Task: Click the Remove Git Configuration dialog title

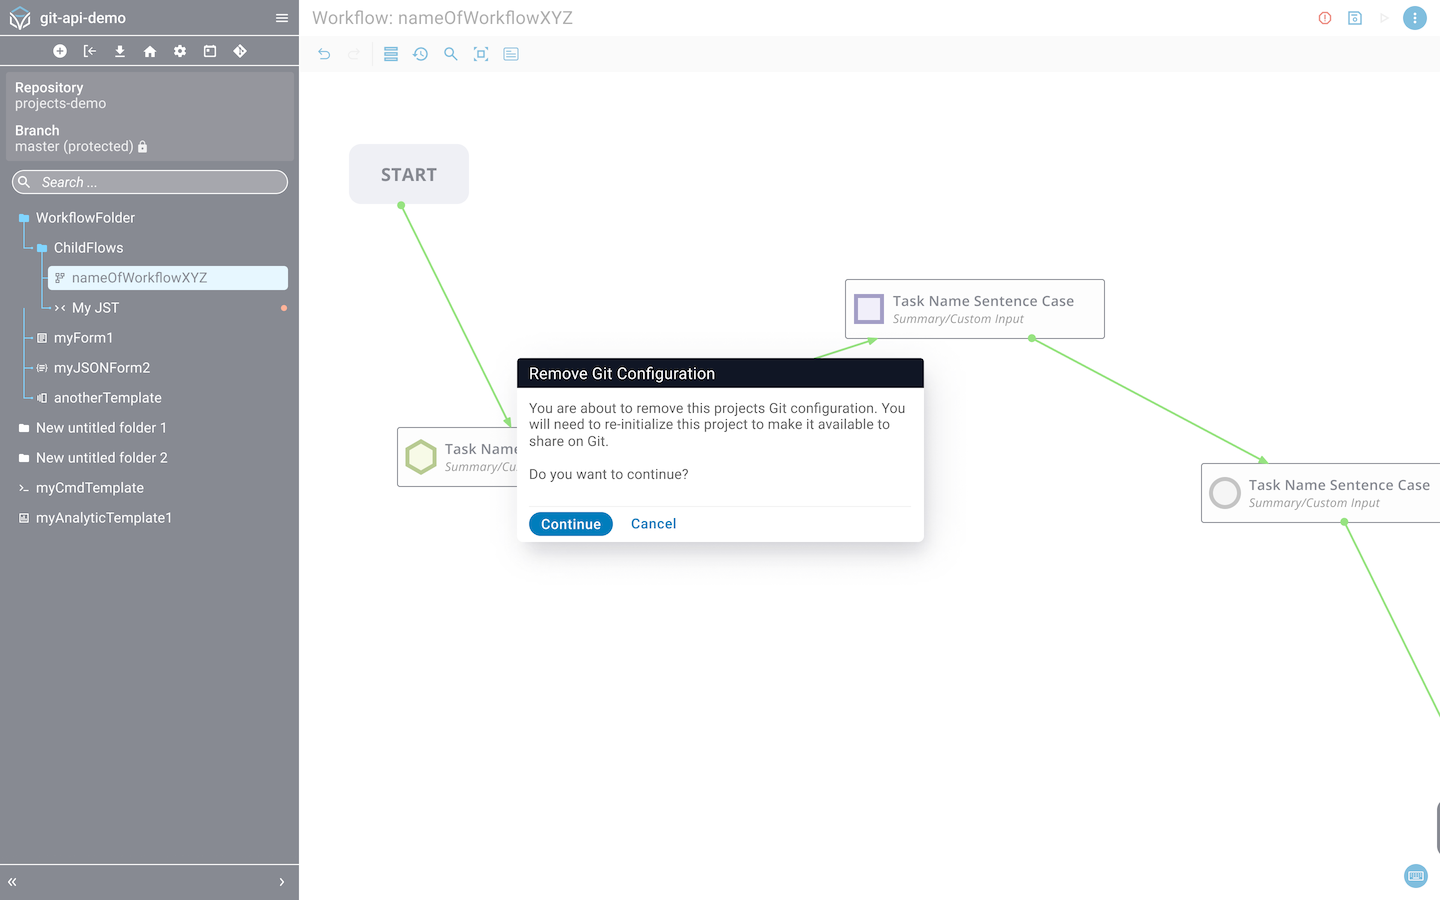Action: tap(622, 374)
